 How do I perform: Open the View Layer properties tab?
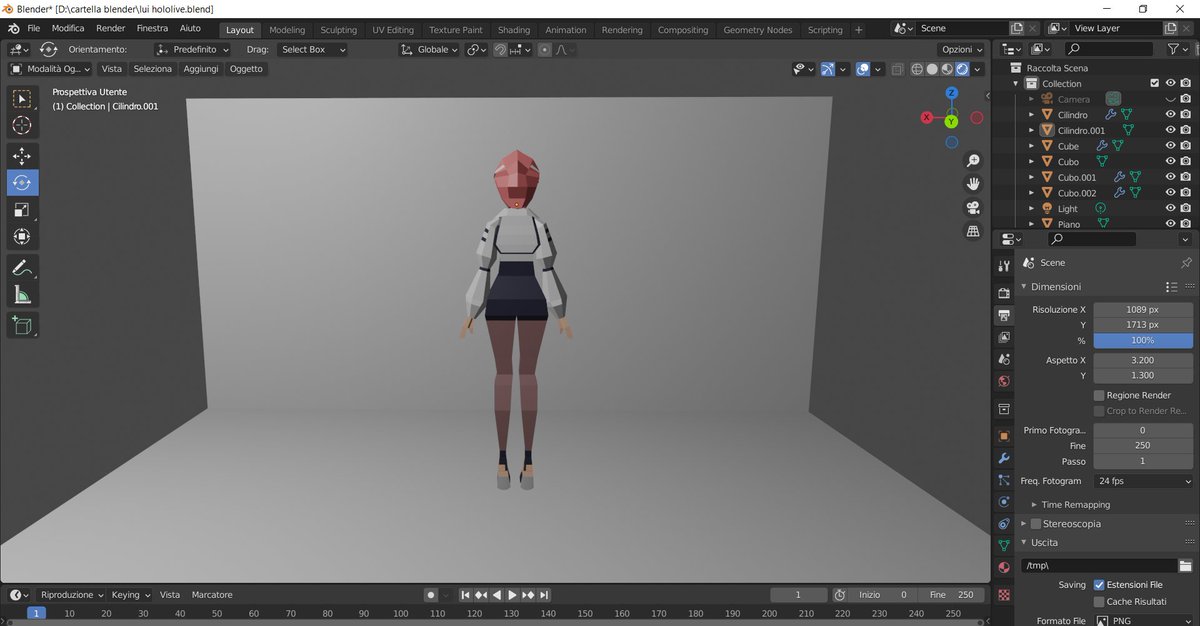1004,337
